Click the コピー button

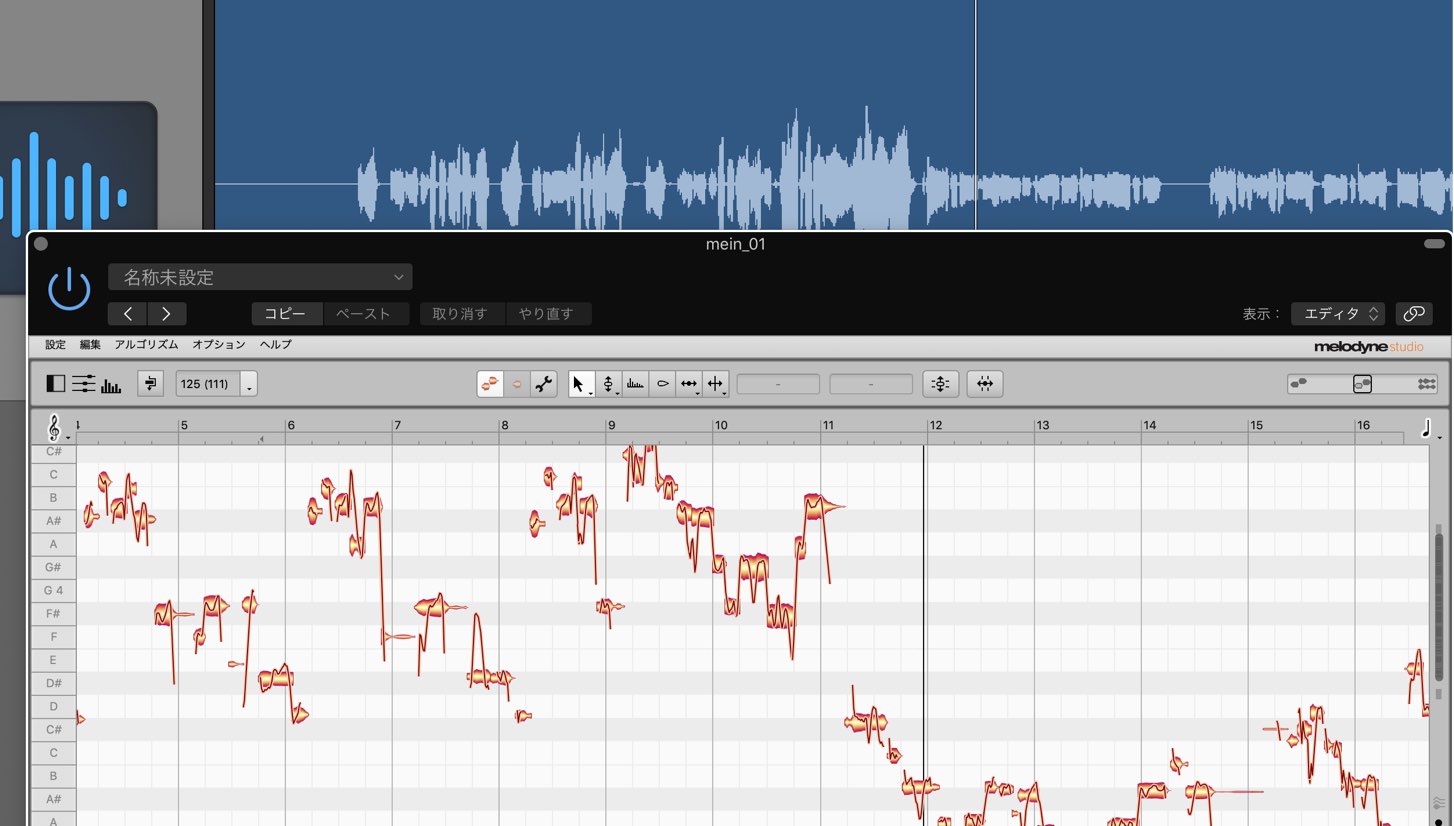pyautogui.click(x=286, y=314)
